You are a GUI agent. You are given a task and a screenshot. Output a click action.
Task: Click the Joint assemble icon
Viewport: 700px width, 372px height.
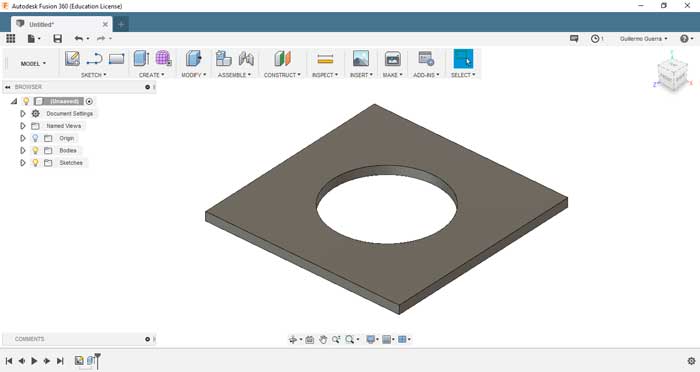pyautogui.click(x=246, y=59)
